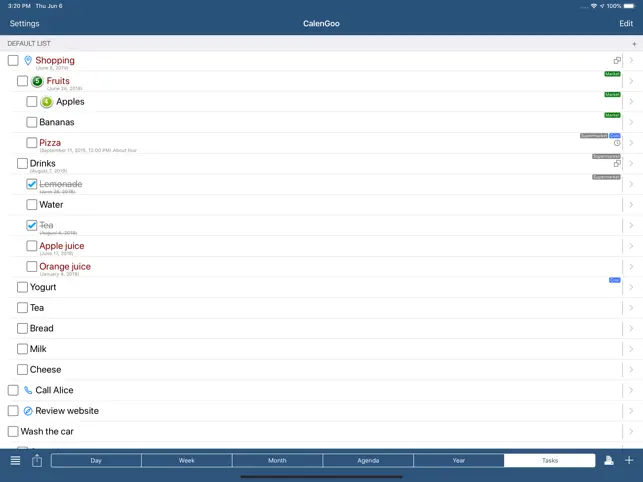The image size is (643, 482).
Task: Open the hamburger menu in bottom toolbar
Action: [x=15, y=460]
